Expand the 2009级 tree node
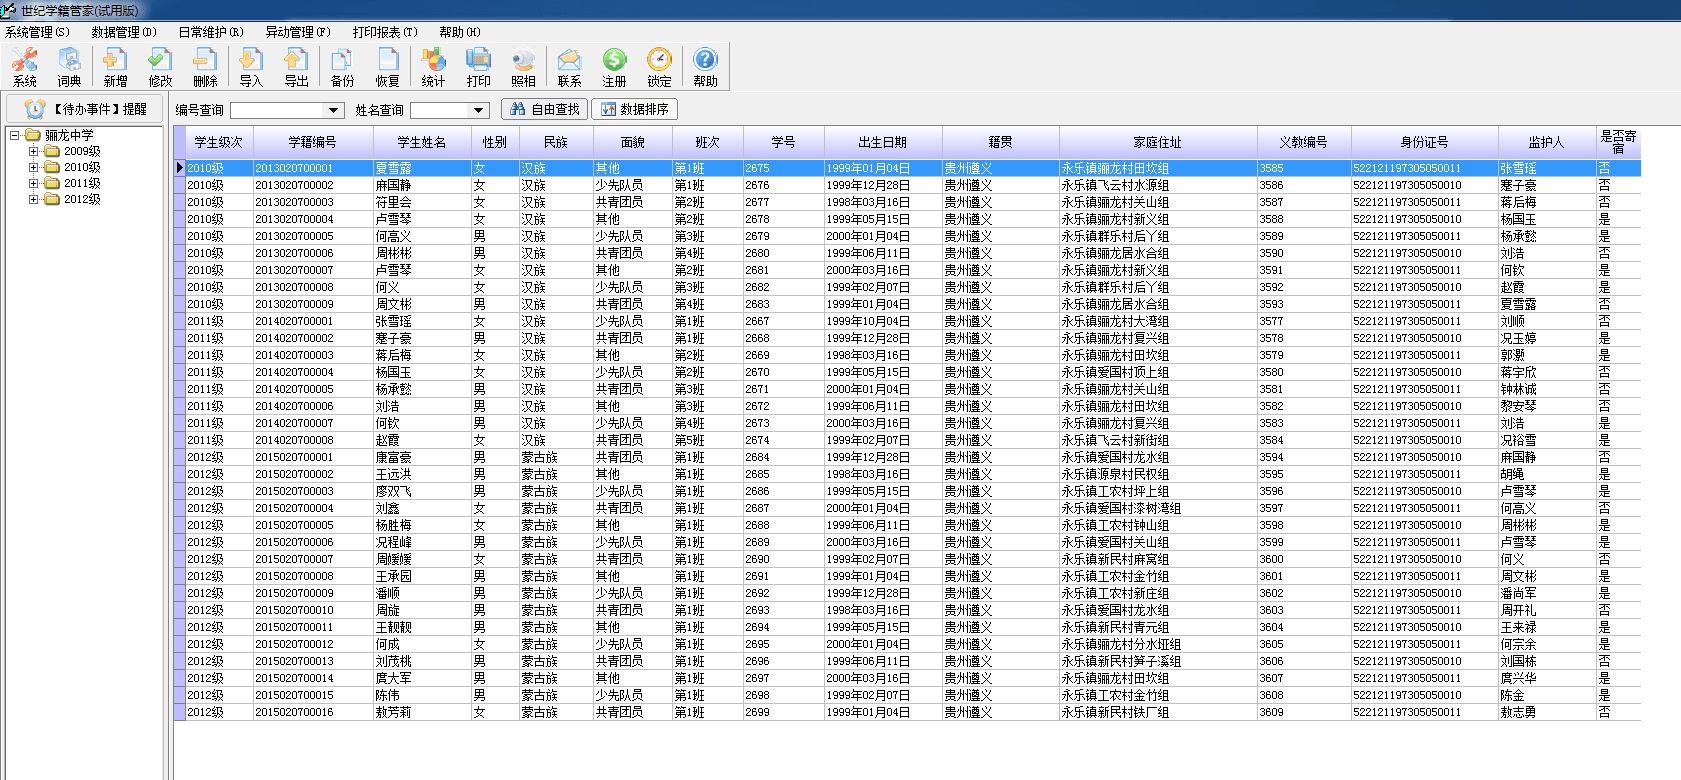The height and width of the screenshot is (780, 1681). (x=34, y=152)
